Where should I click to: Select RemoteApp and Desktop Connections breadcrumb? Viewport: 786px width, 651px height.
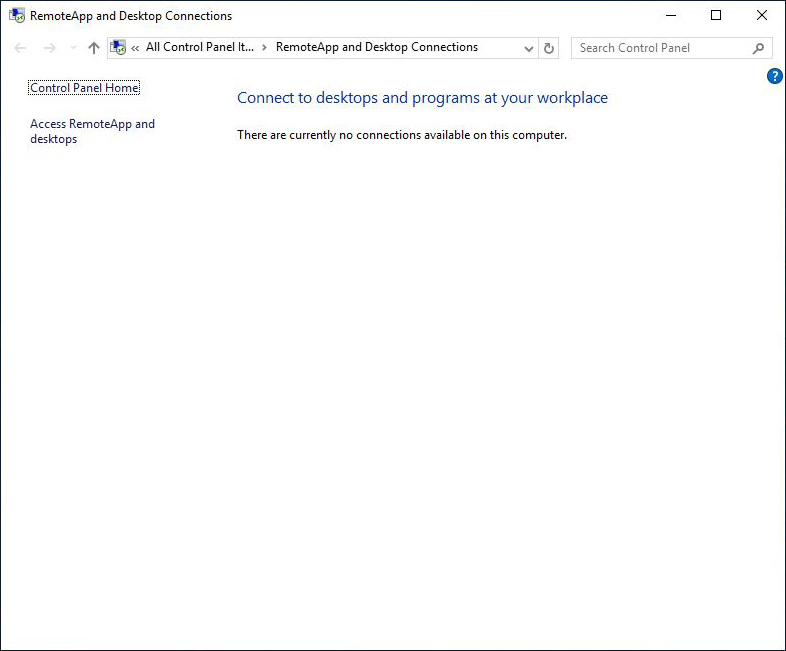click(377, 47)
